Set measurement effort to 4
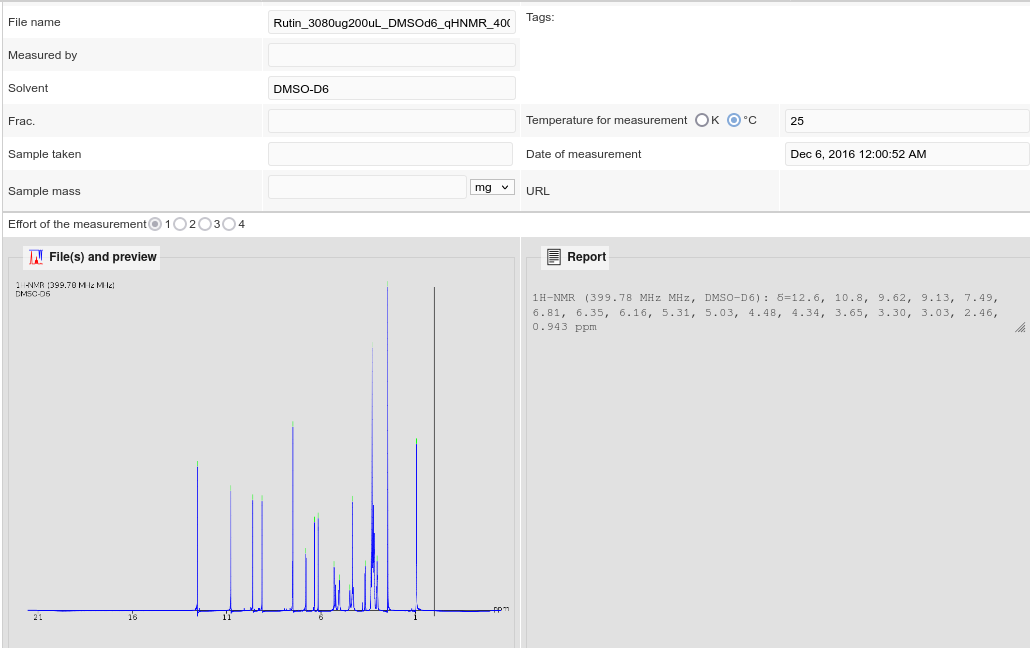 pyautogui.click(x=229, y=224)
